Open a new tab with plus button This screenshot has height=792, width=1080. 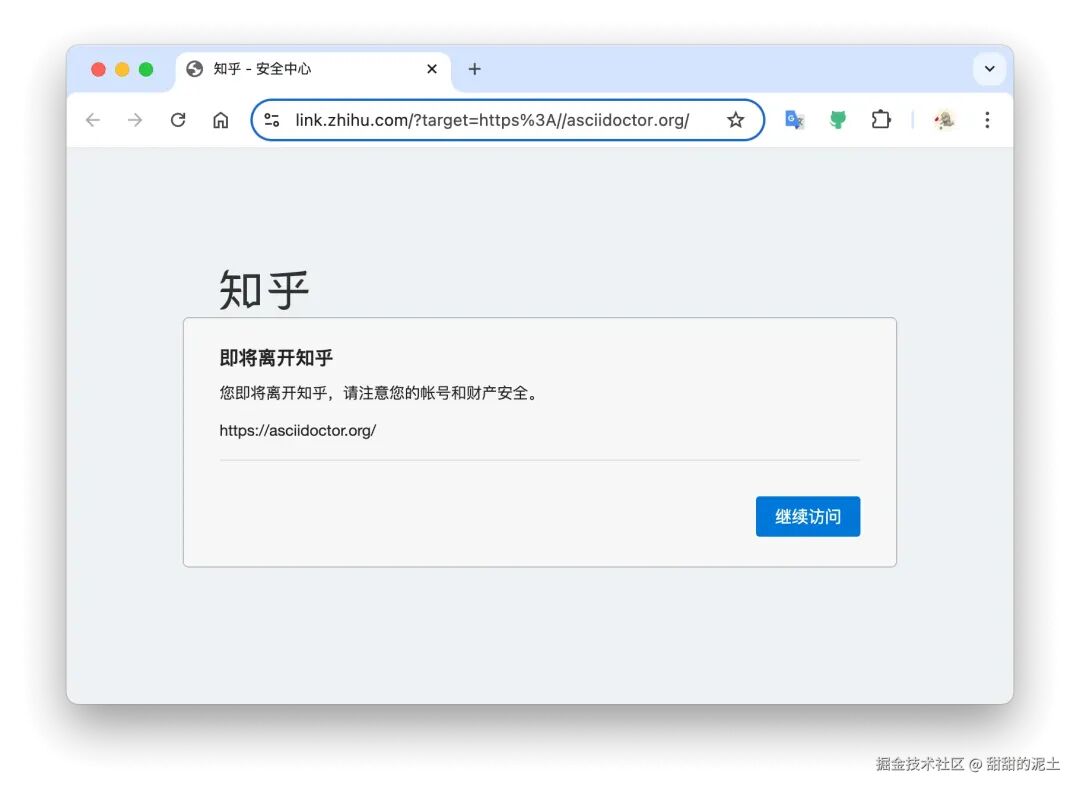(x=475, y=69)
